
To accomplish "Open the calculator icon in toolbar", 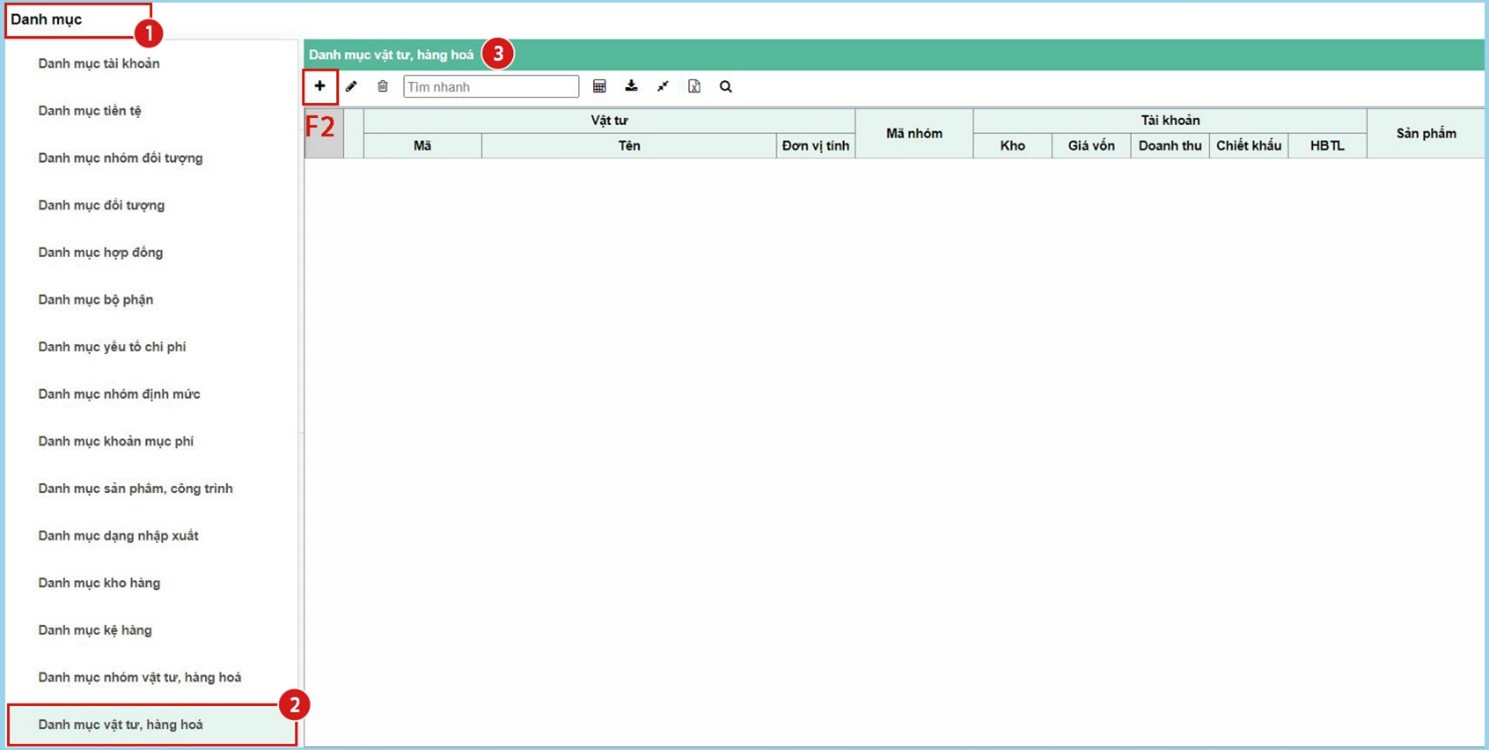I will coord(599,87).
